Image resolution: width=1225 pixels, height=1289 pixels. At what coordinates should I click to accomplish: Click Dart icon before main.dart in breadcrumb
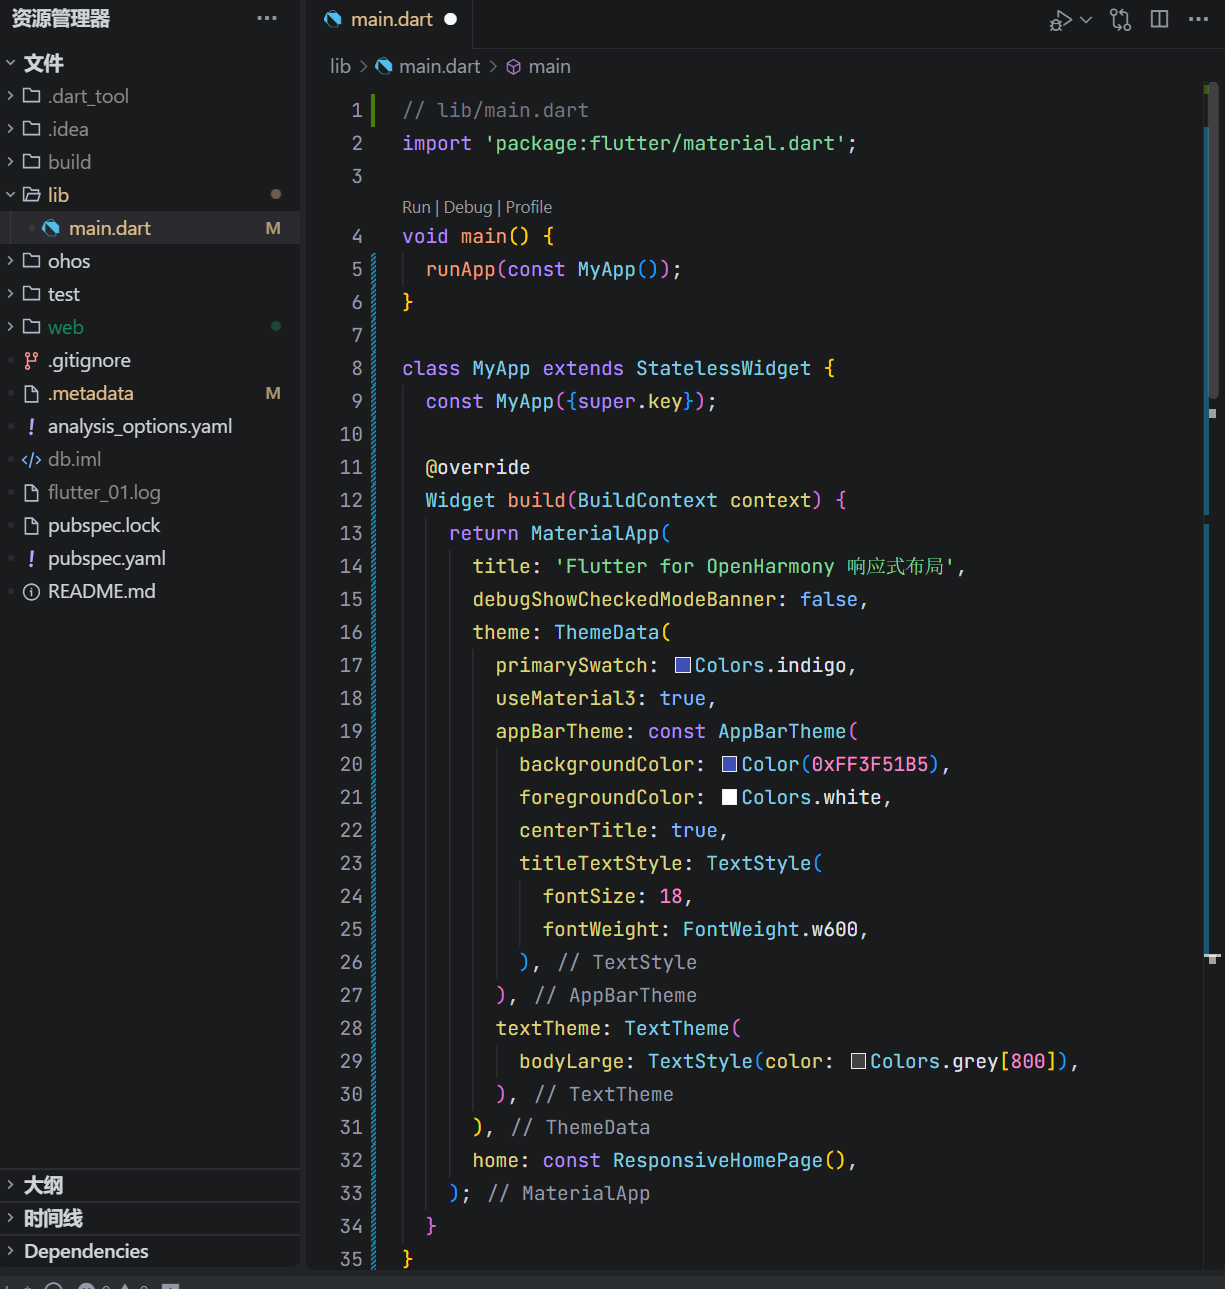point(384,66)
